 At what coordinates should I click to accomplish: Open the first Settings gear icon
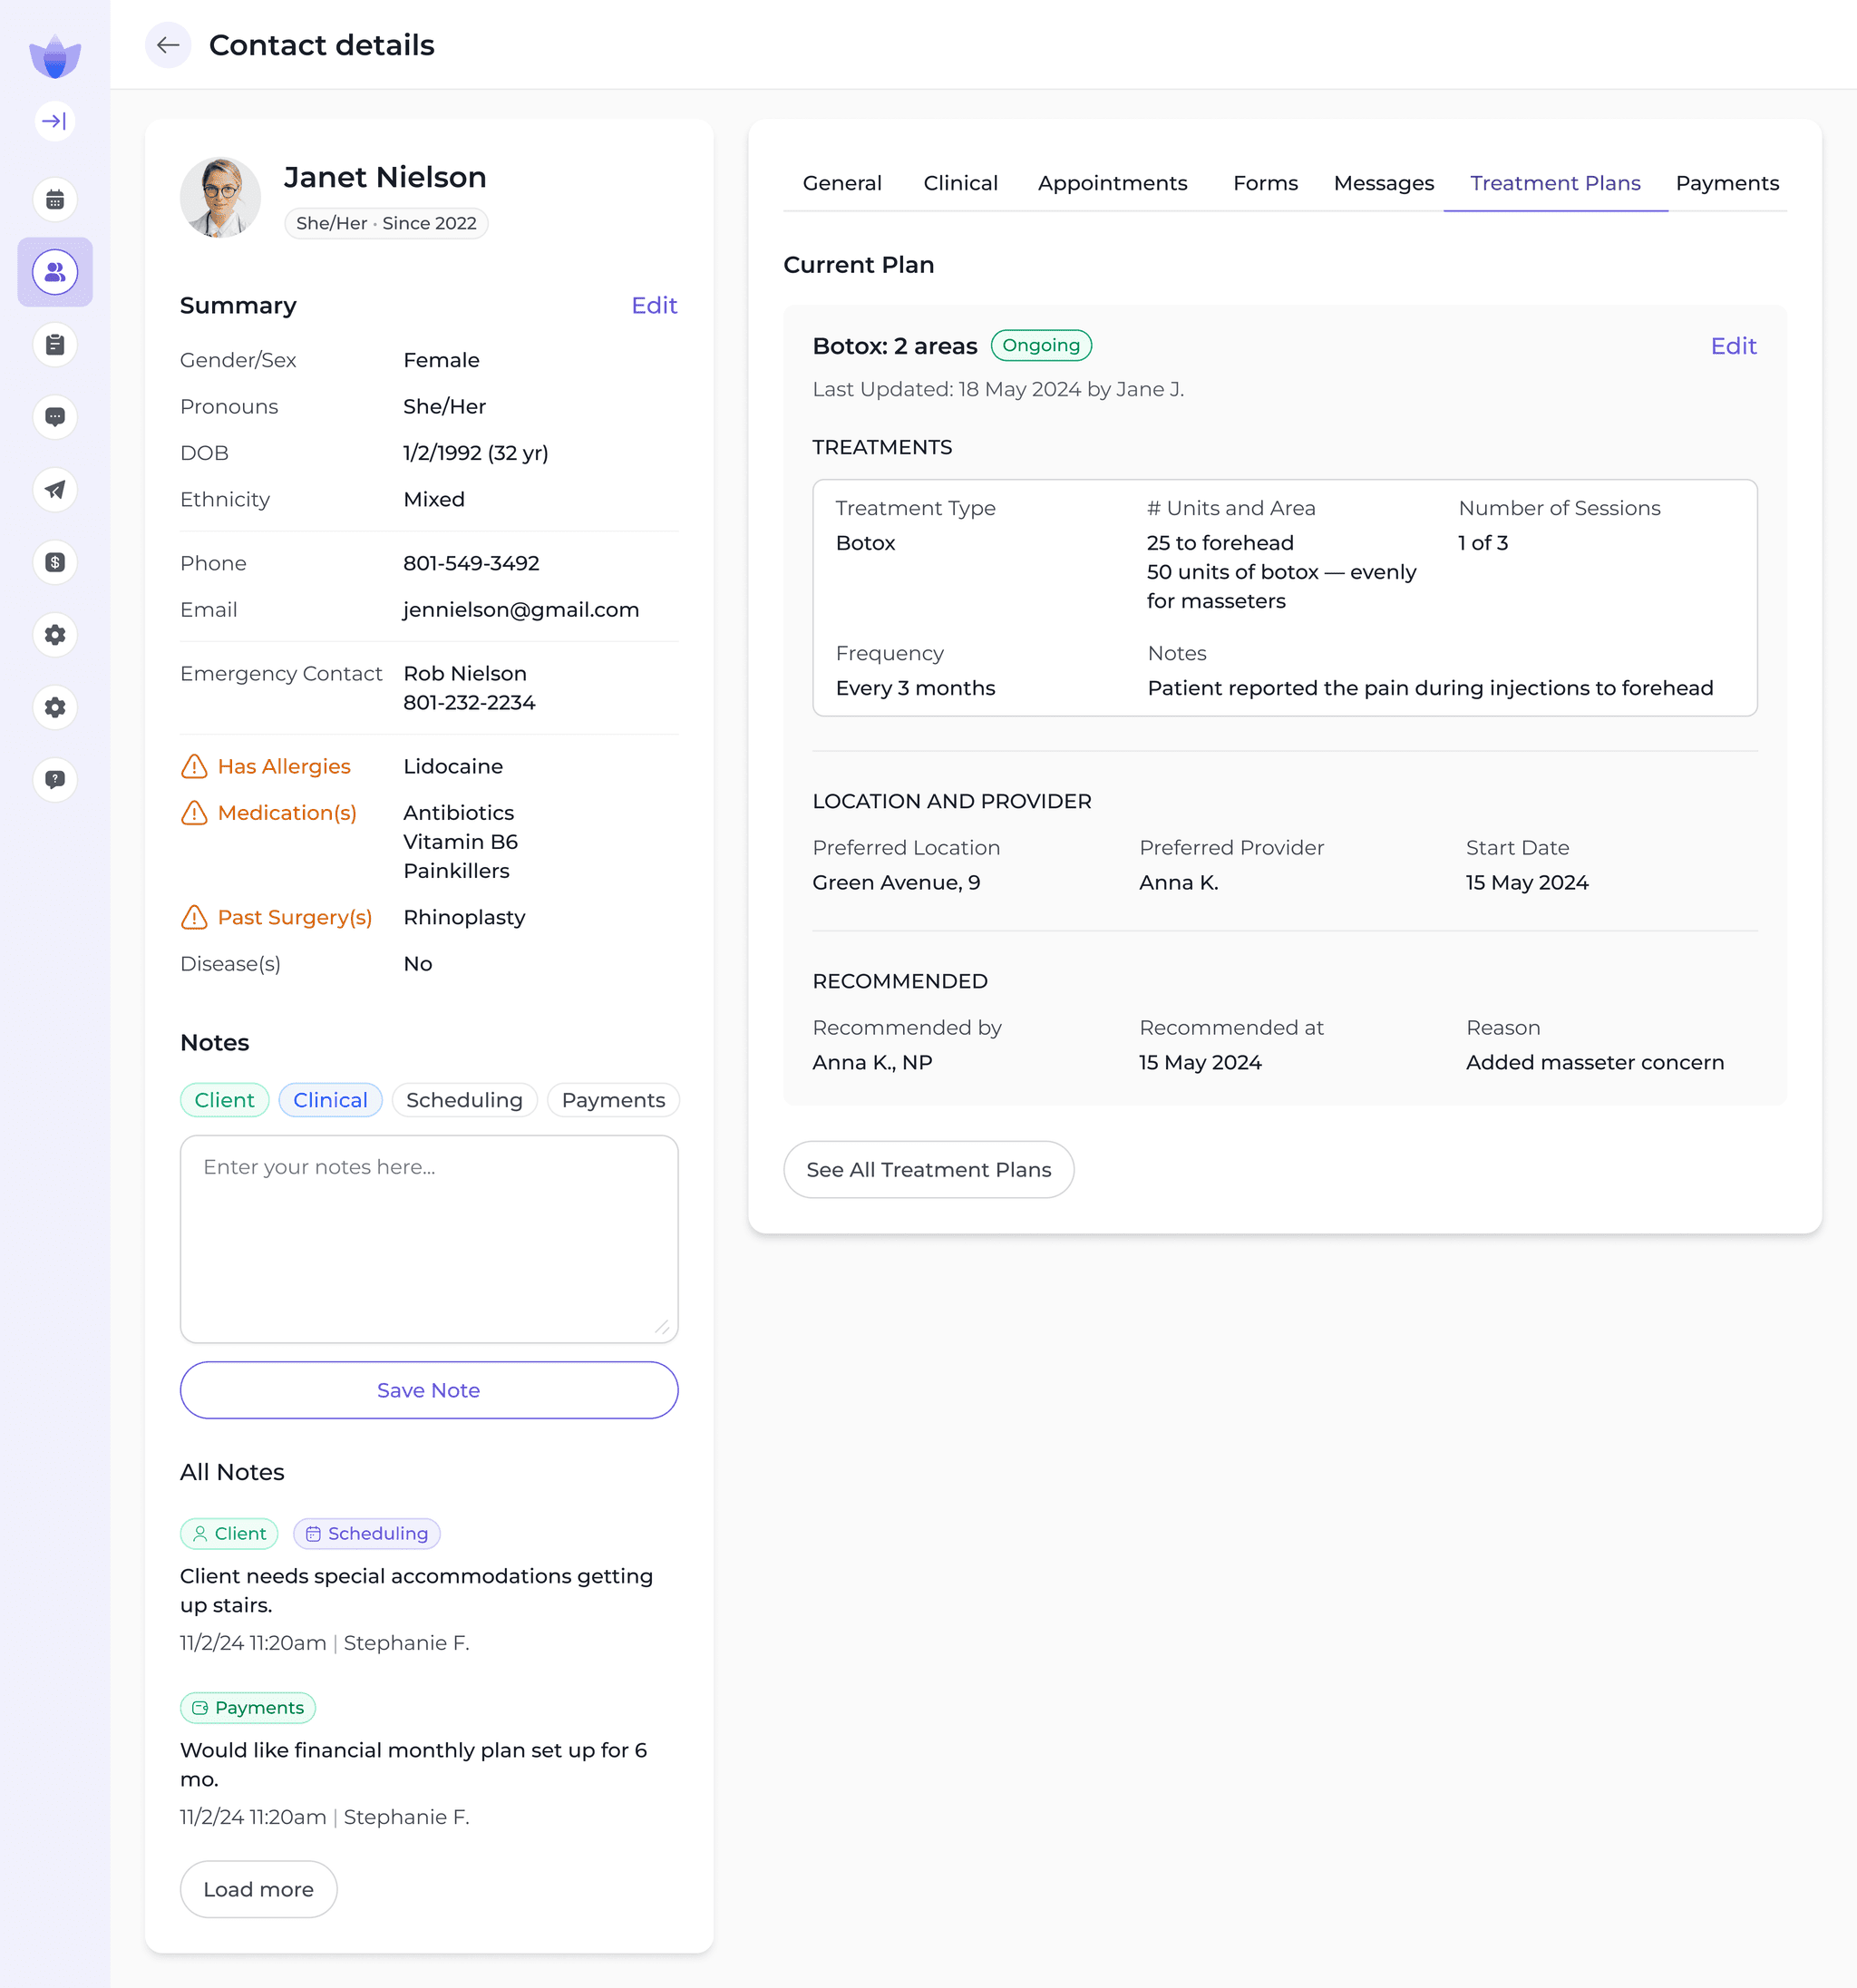(x=55, y=635)
